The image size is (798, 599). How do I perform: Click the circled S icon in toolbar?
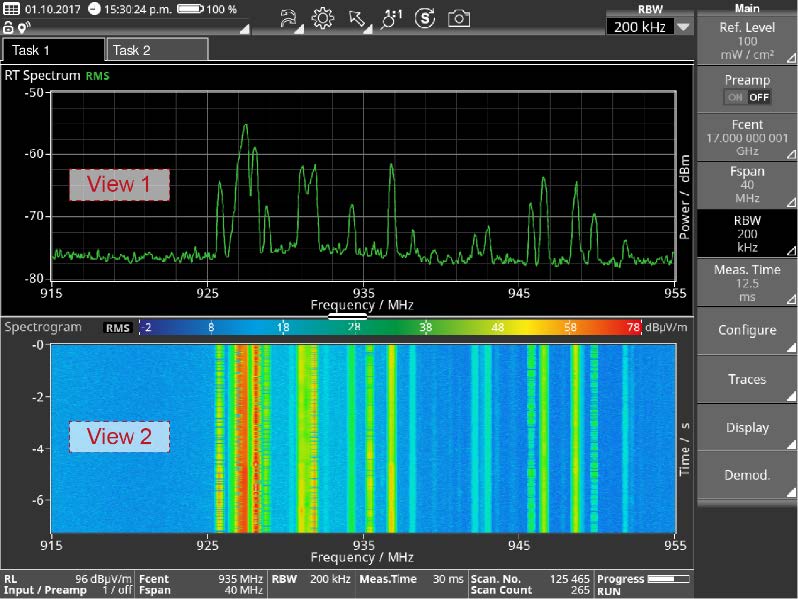pyautogui.click(x=425, y=18)
